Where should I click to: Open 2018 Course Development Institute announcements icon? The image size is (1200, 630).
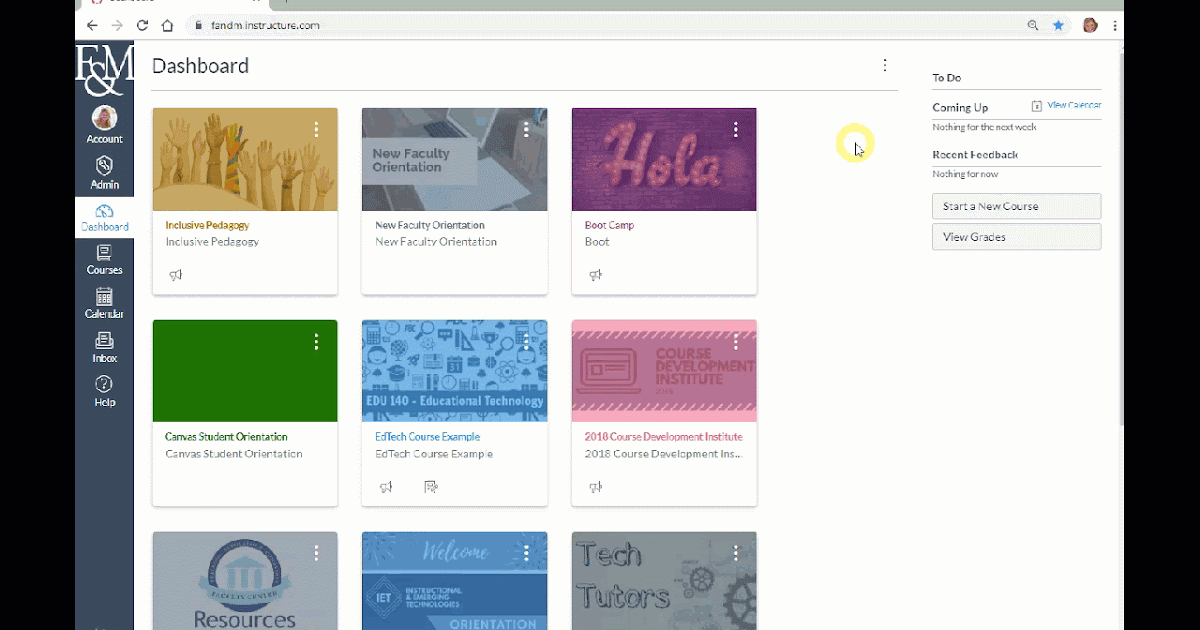[x=595, y=487]
